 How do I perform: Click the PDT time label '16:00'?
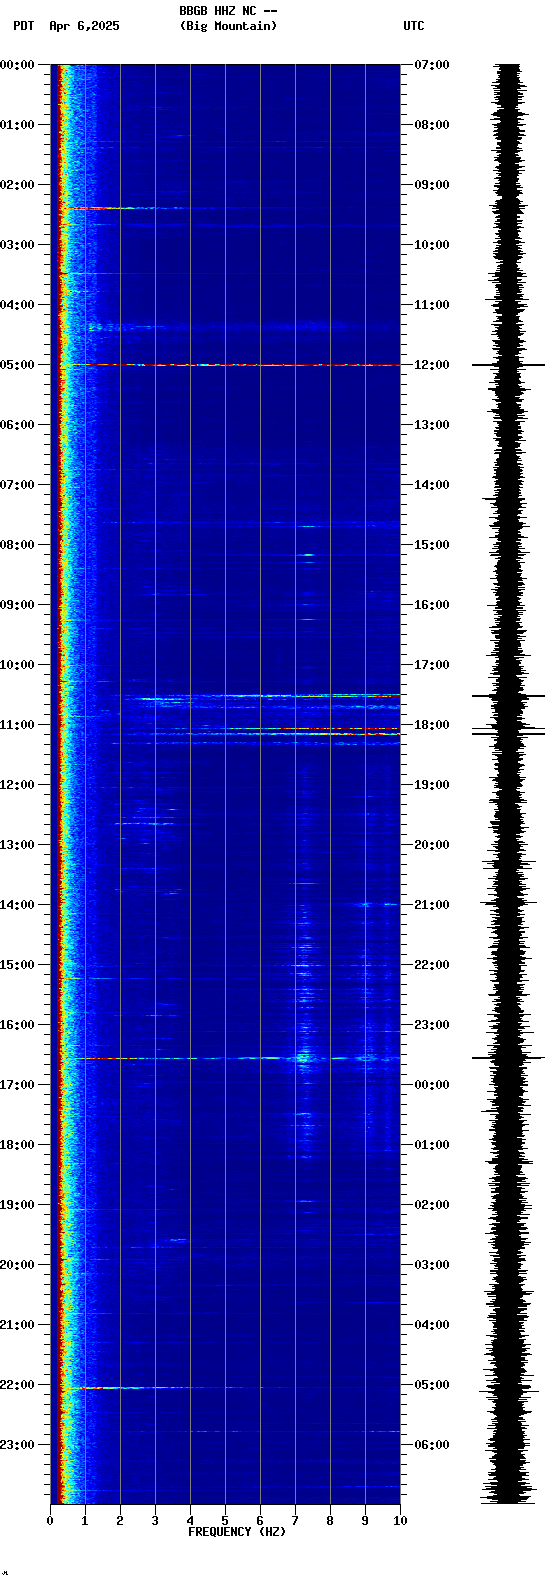click(x=17, y=1025)
